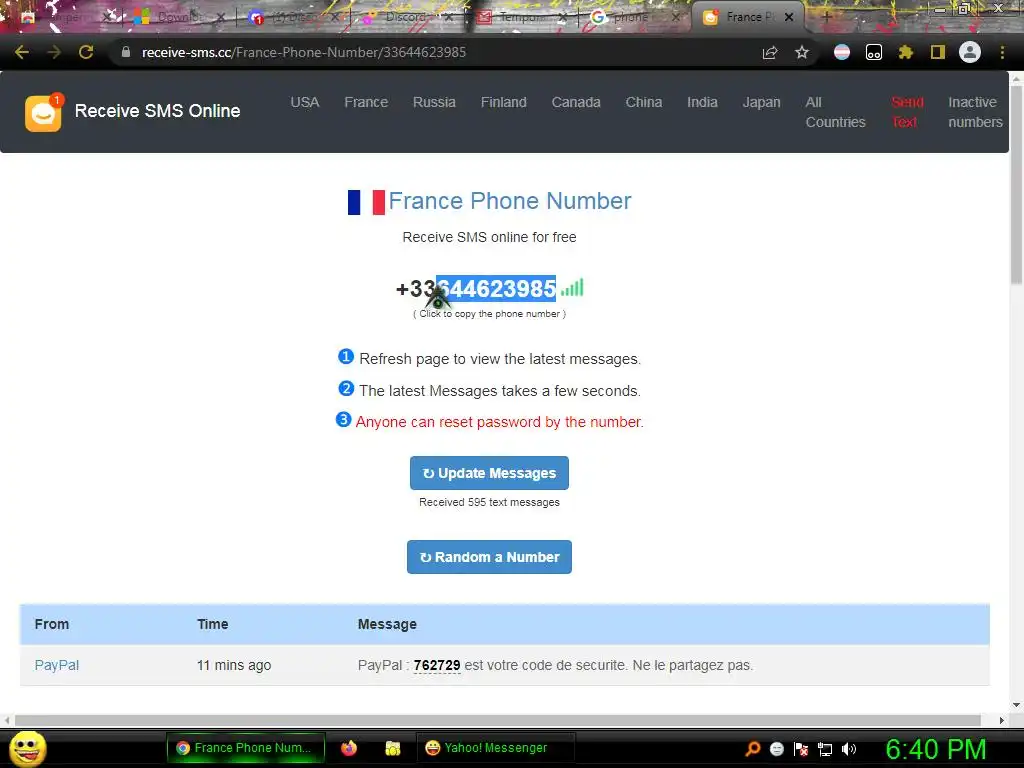This screenshot has height=768, width=1024.
Task: Click Receive SMS Online site title
Action: coord(157,111)
